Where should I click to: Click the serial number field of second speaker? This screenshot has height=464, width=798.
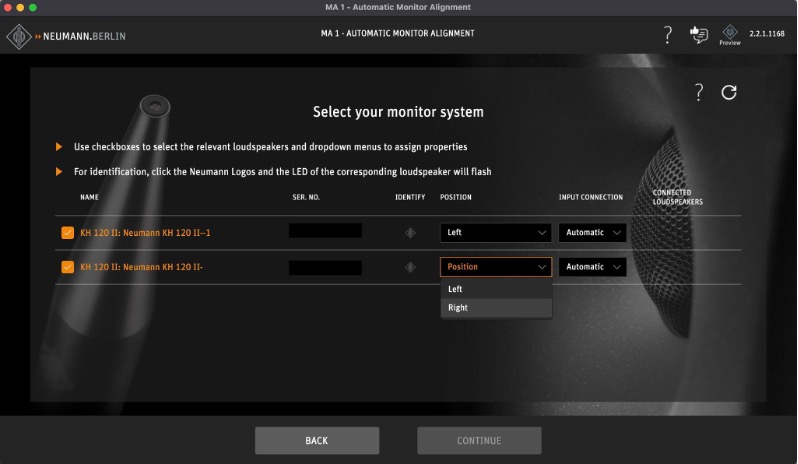(x=325, y=268)
